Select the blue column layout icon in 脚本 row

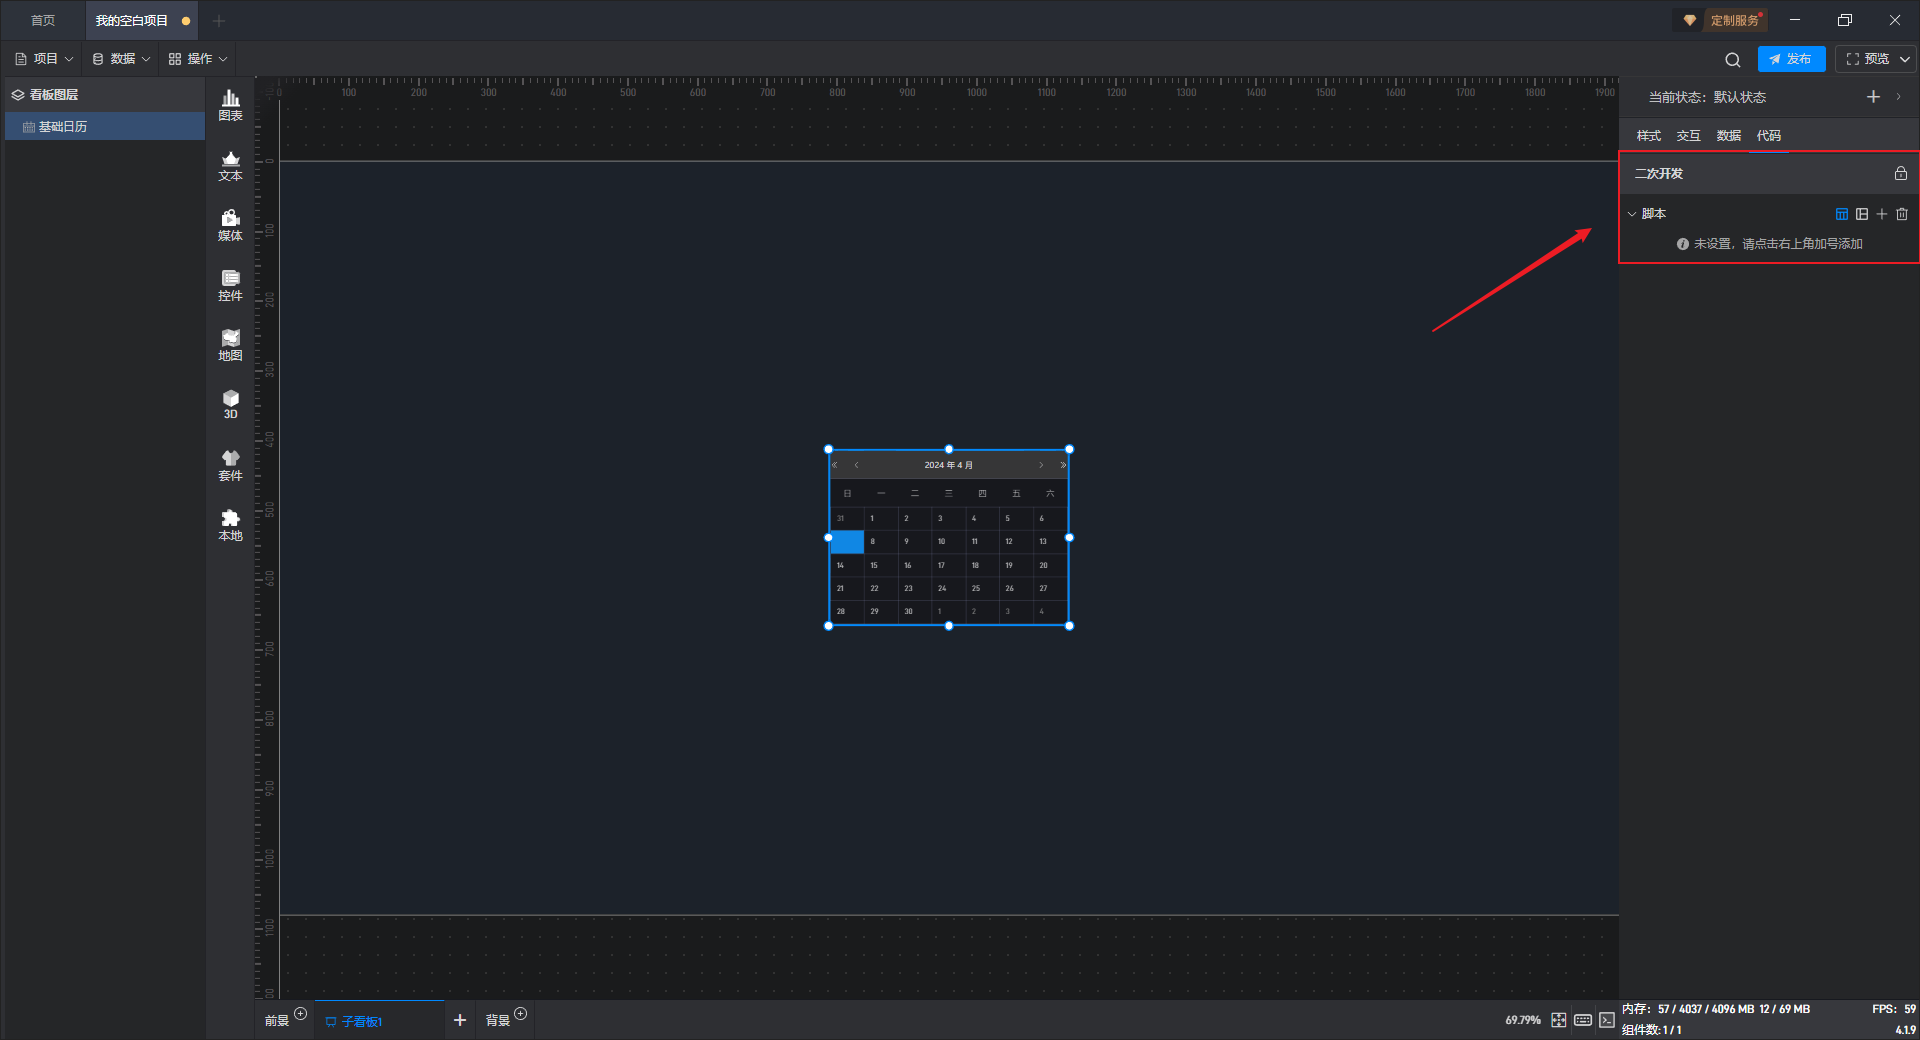(x=1842, y=214)
